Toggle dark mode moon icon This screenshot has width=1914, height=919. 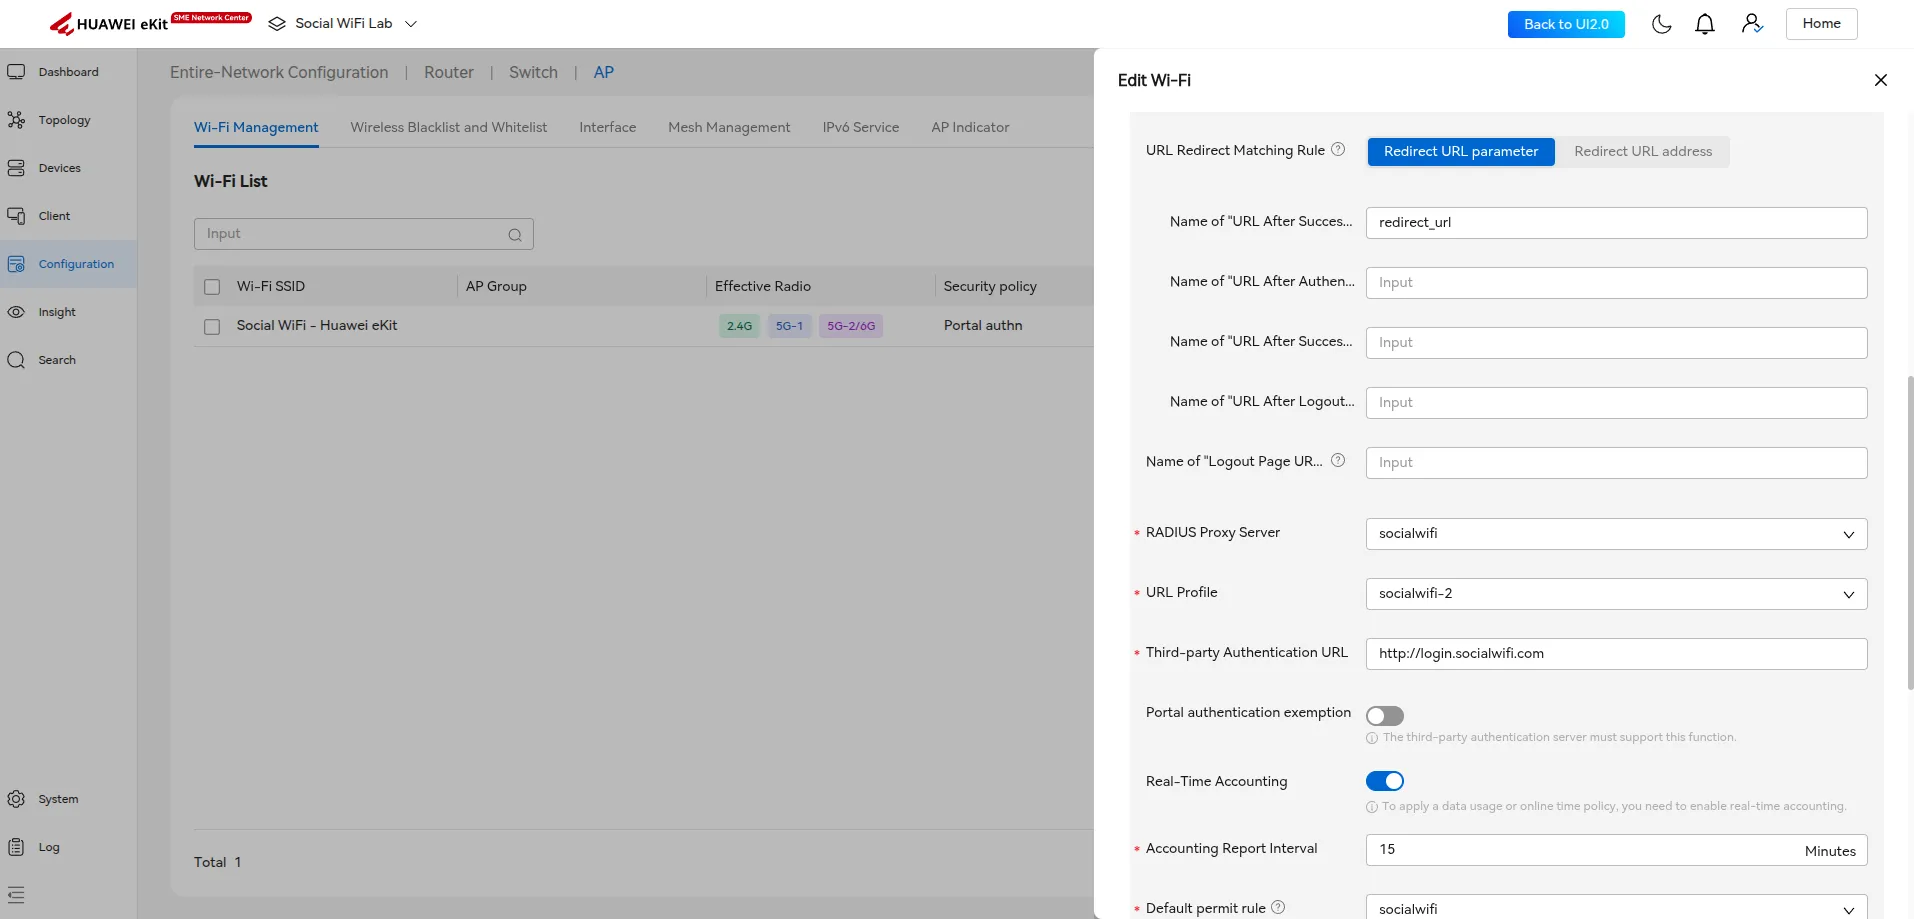[x=1661, y=24]
